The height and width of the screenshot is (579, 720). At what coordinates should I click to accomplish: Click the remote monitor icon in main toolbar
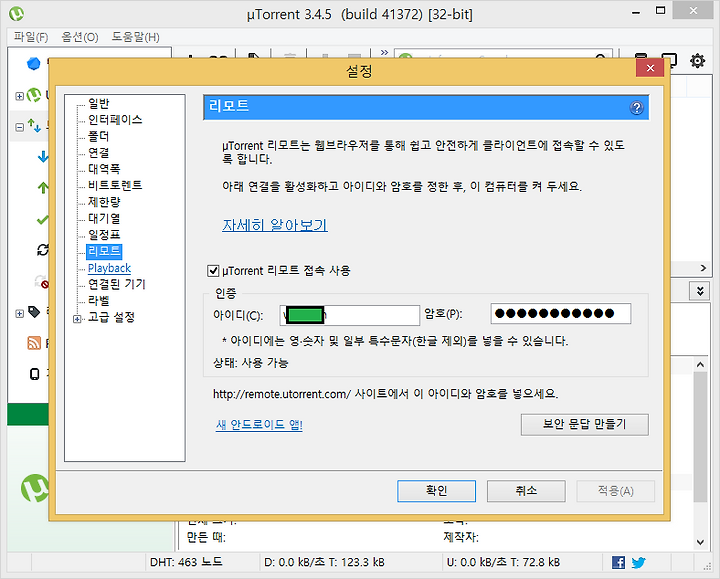(669, 60)
